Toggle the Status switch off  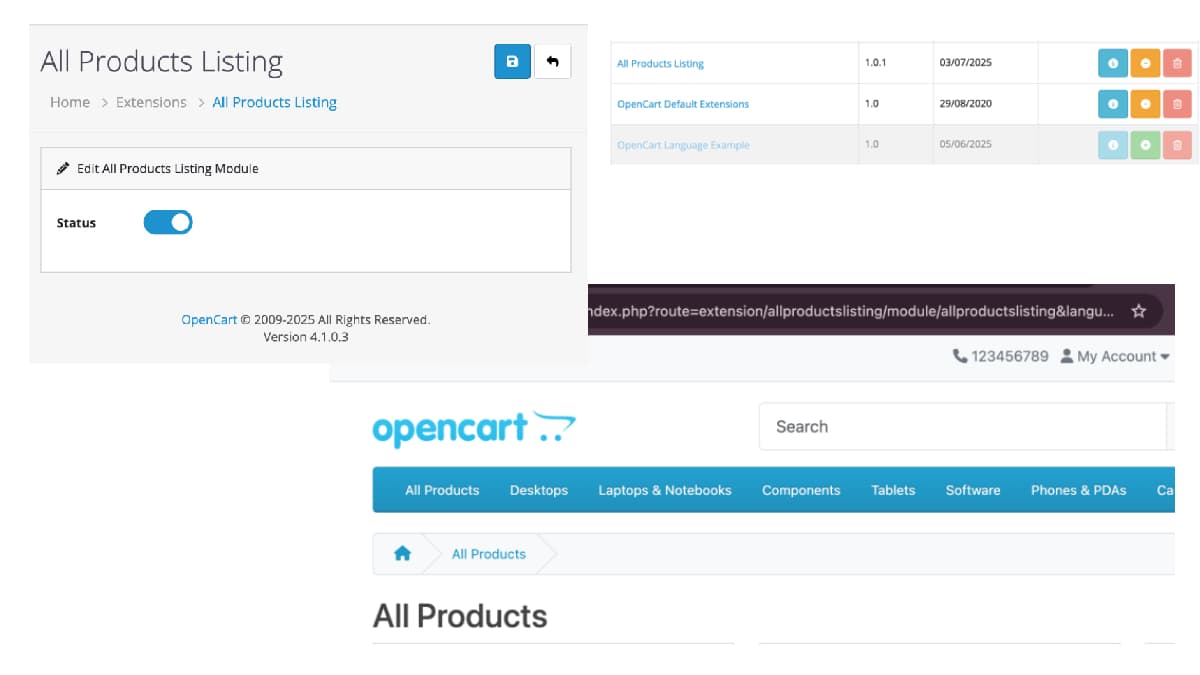point(168,222)
